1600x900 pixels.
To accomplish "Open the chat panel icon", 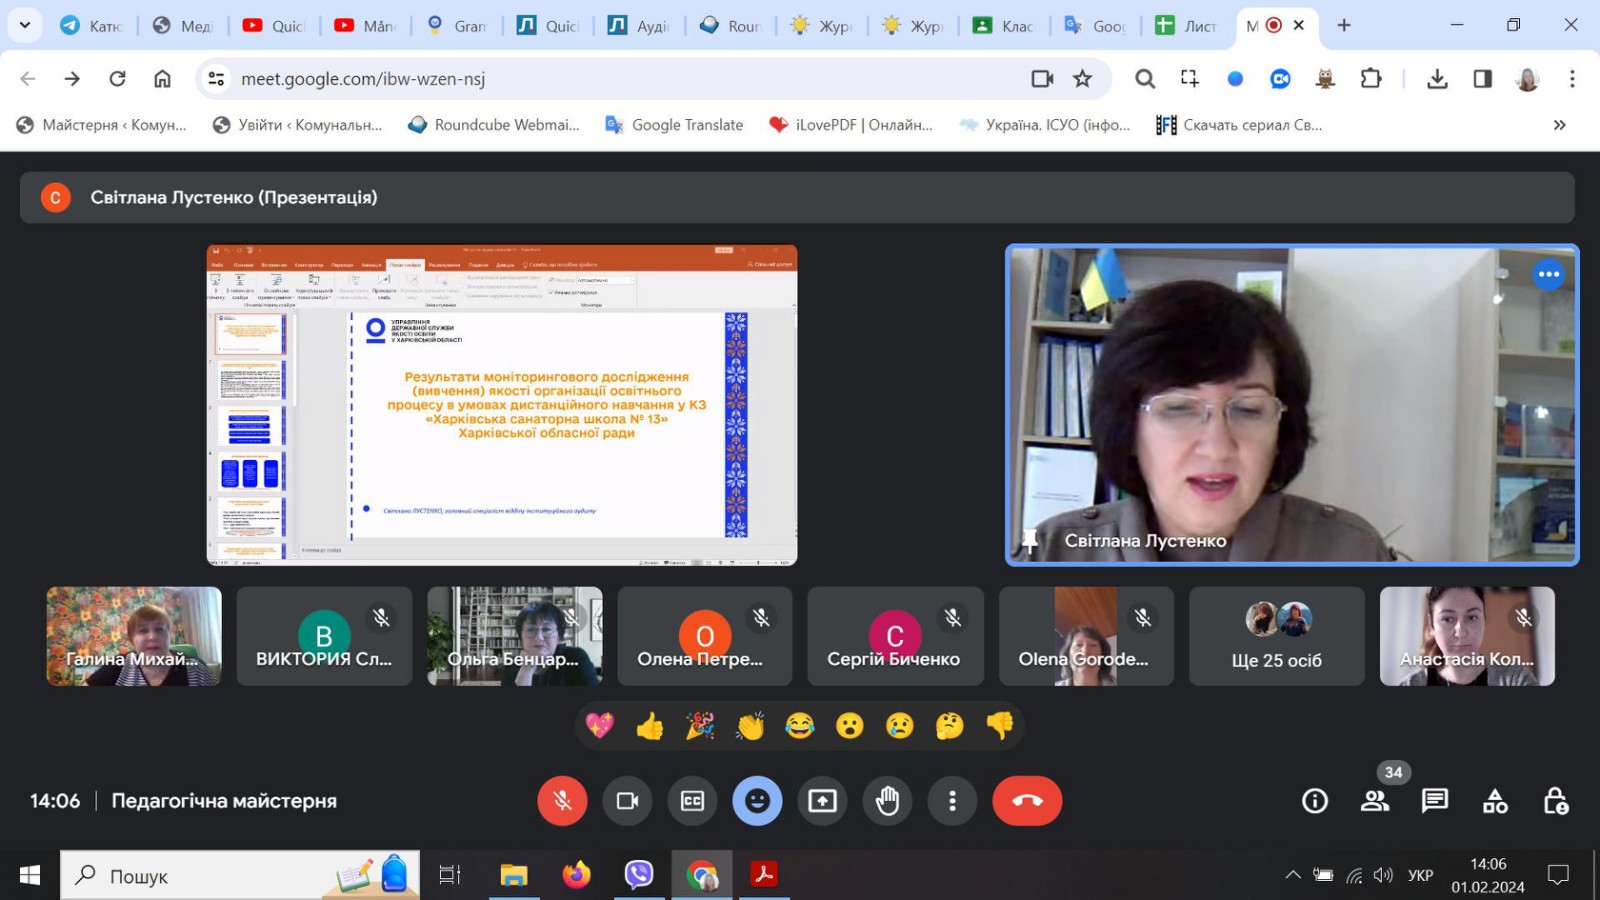I will (x=1435, y=801).
